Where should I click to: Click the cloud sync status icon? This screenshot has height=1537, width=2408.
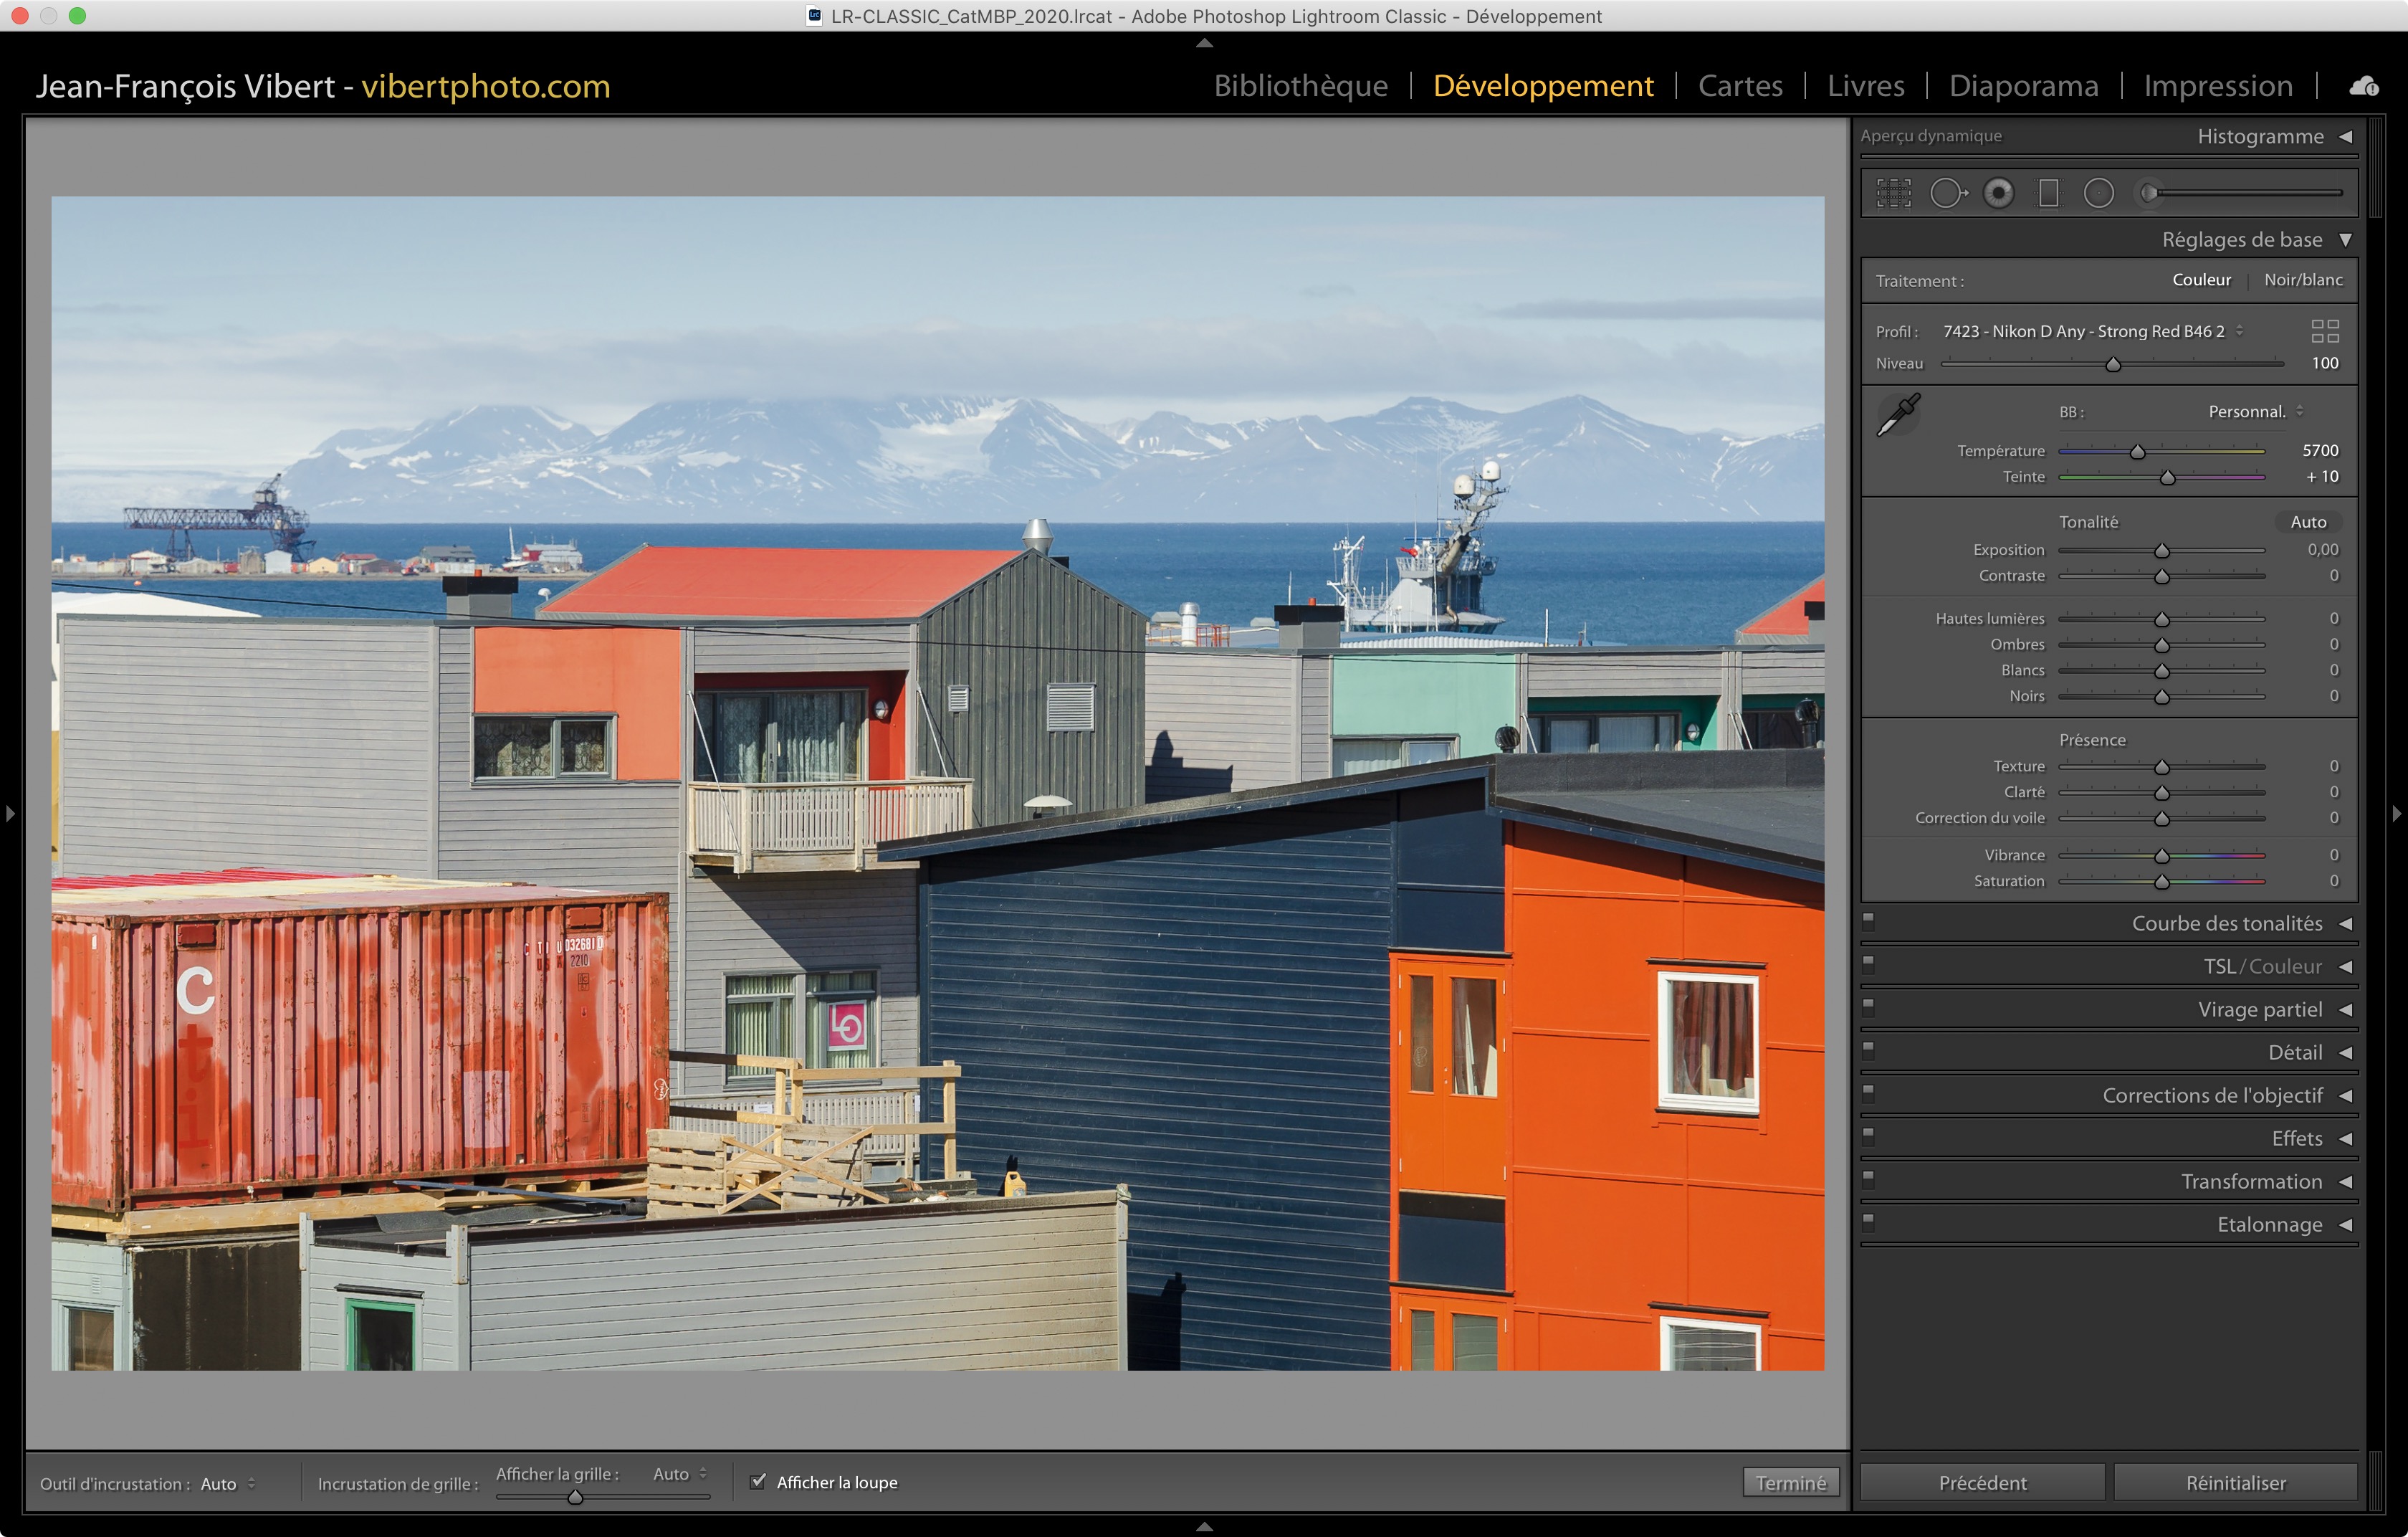tap(2364, 86)
